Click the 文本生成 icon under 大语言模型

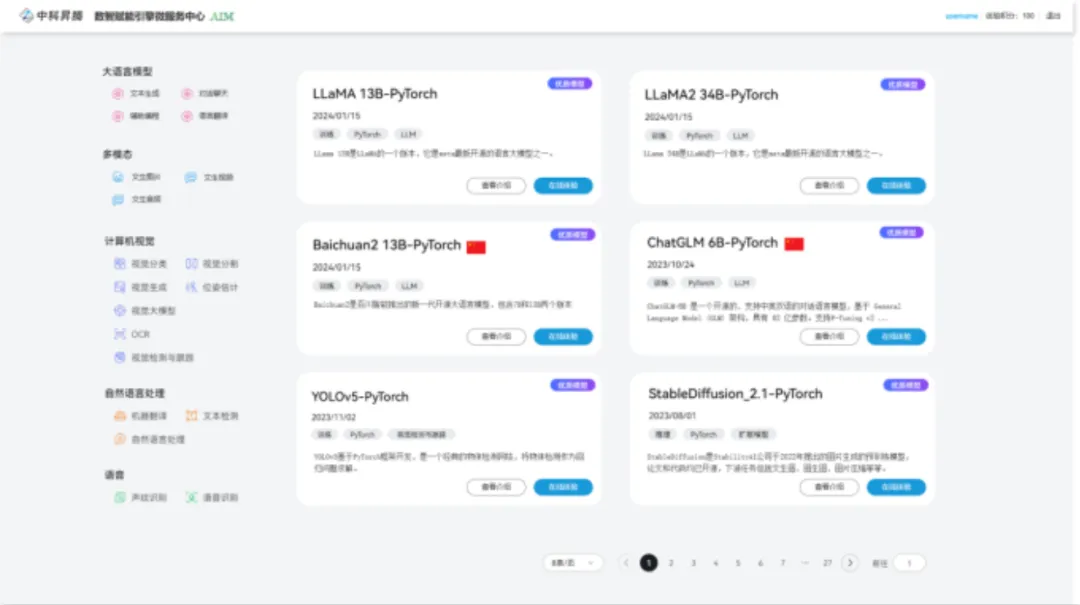[118, 93]
